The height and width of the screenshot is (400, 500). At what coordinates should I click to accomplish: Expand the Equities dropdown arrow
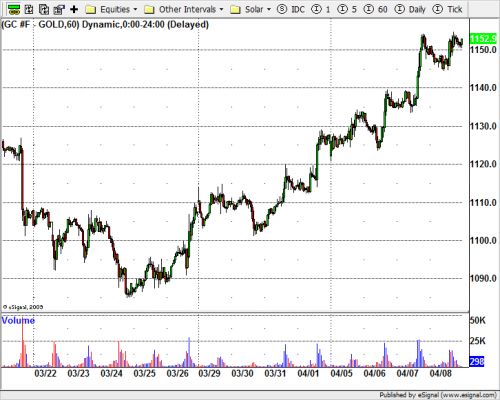click(135, 9)
